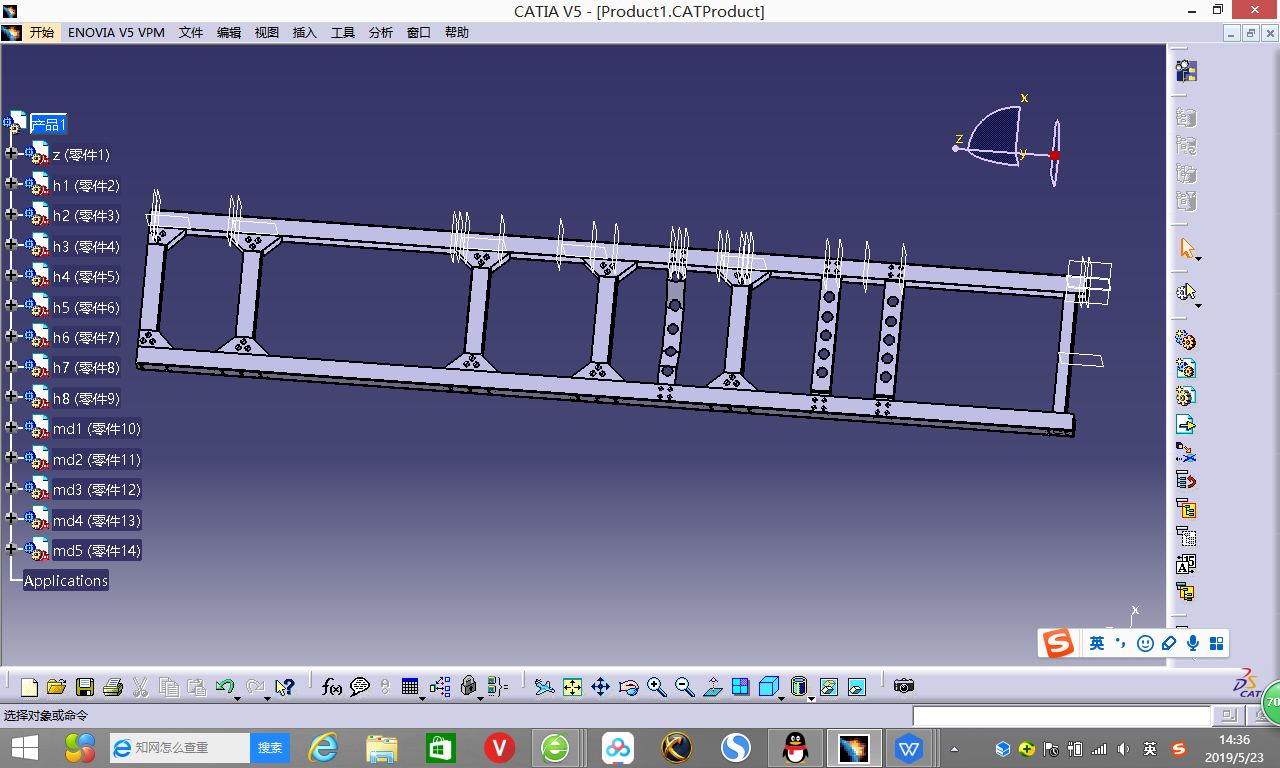Click the Save icon in bottom toolbar

(x=85, y=687)
